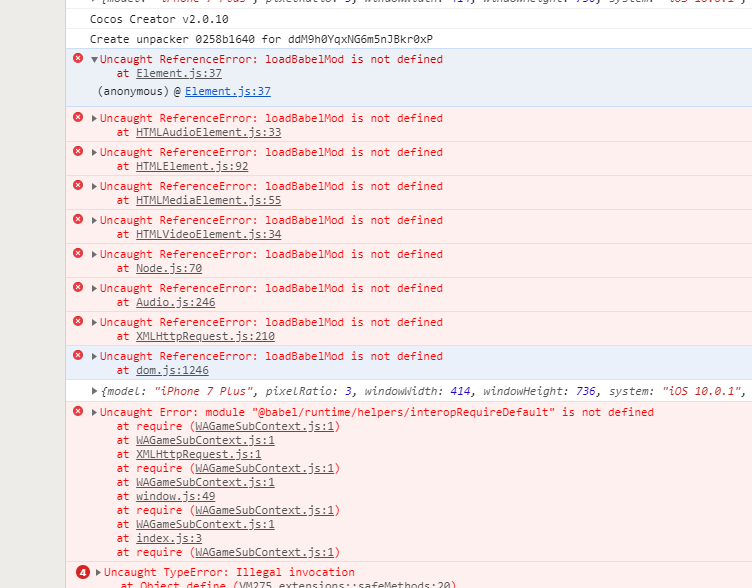Image resolution: width=752 pixels, height=588 pixels.
Task: Collapse the expanded Element.js:37 error entry
Action: pyautogui.click(x=94, y=60)
